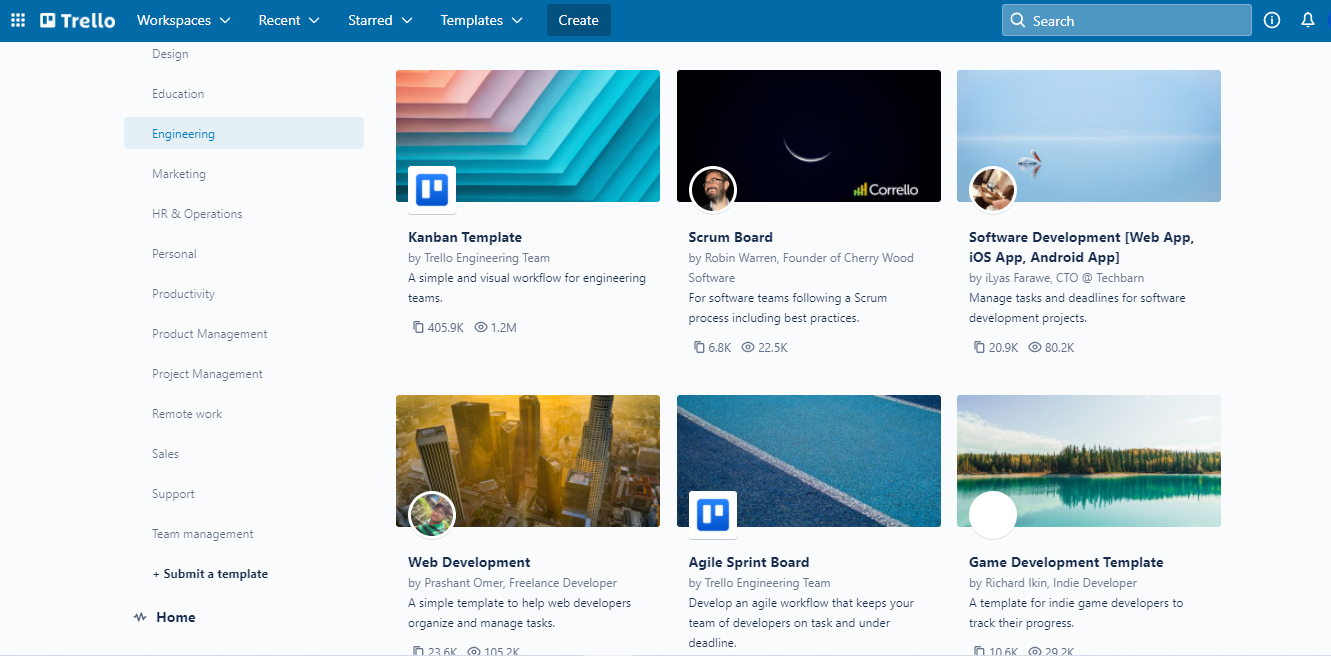Click the copies icon under Kanban Template
The image size is (1331, 656).
point(418,327)
